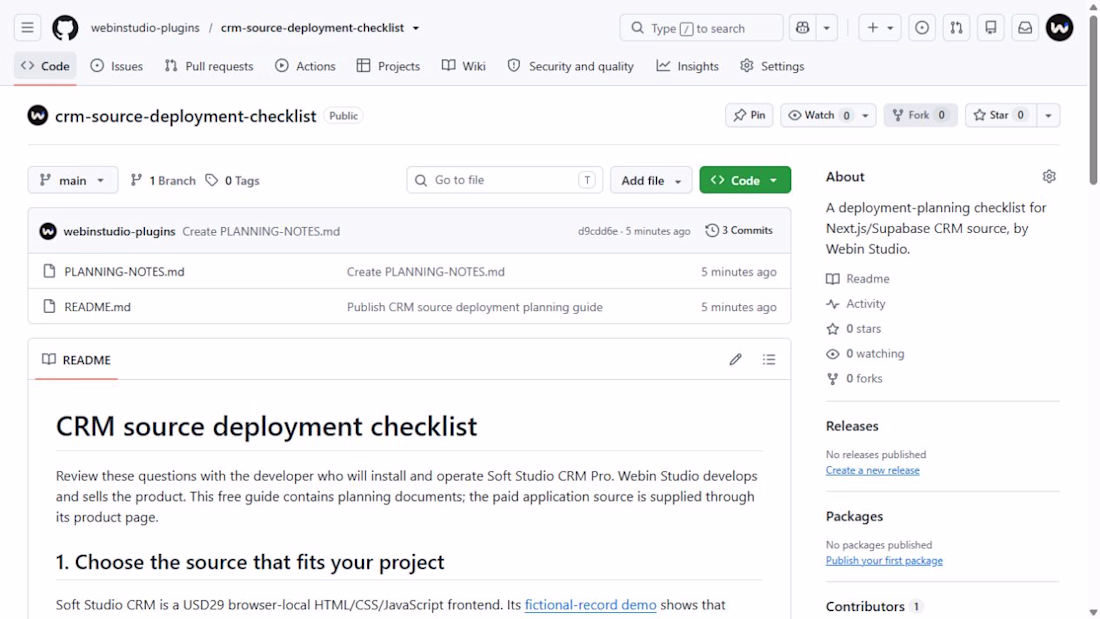Open the hamburger navigation menu
Image resolution: width=1100 pixels, height=619 pixels.
click(27, 28)
